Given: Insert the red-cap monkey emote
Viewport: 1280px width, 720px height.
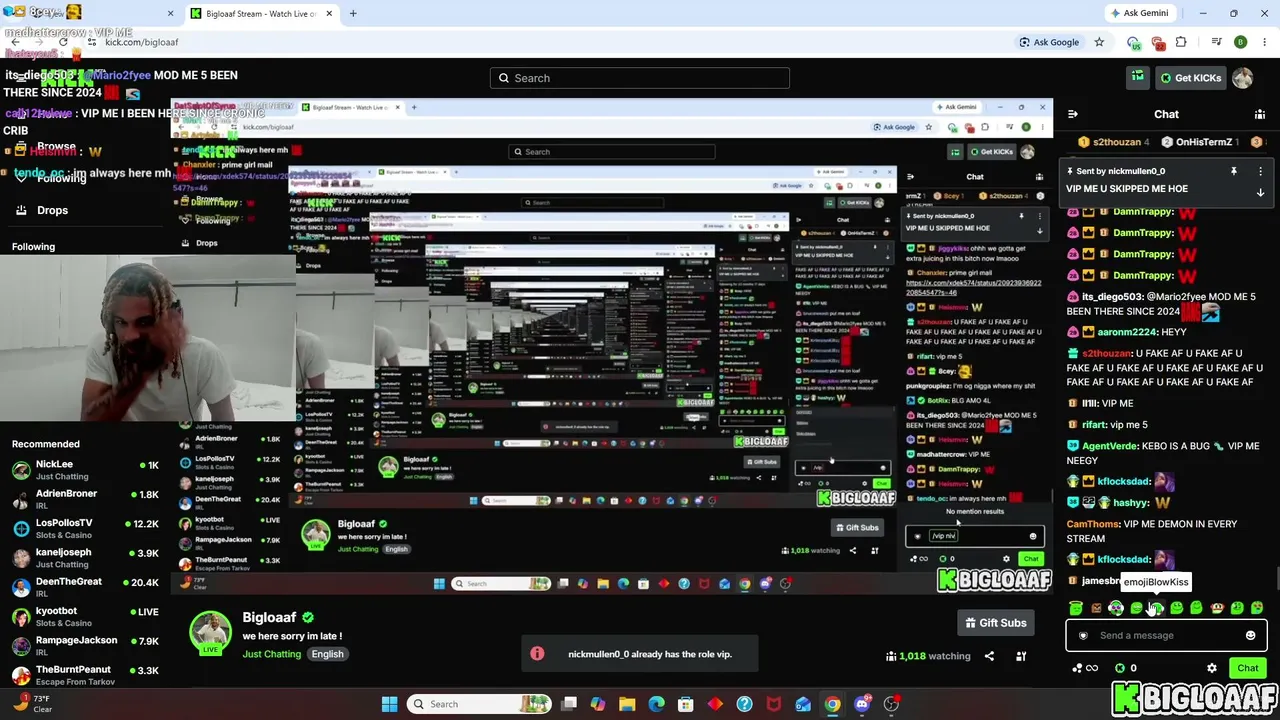Looking at the screenshot, I should [1217, 608].
